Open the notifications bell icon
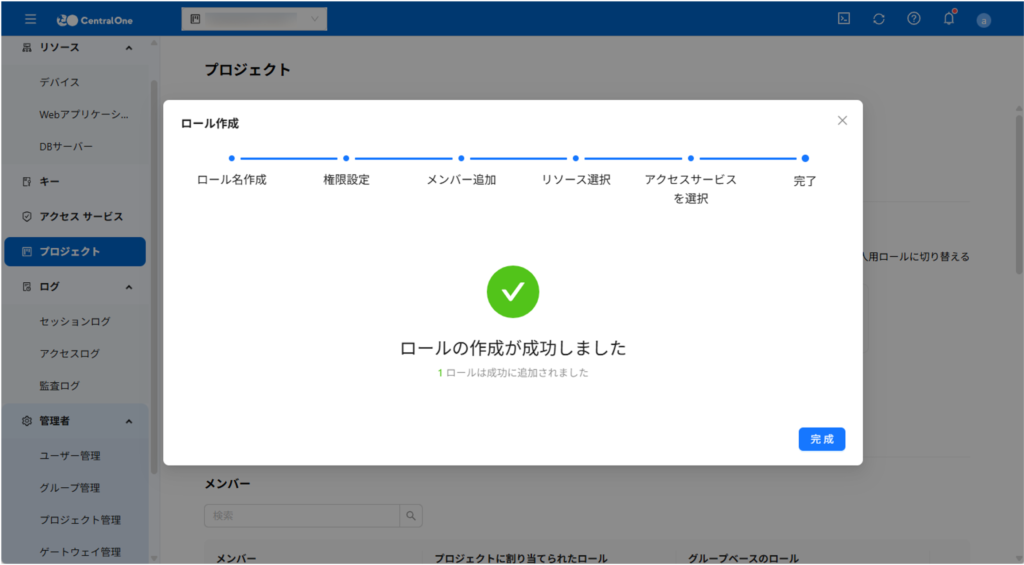Image resolution: width=1024 pixels, height=565 pixels. [x=948, y=19]
